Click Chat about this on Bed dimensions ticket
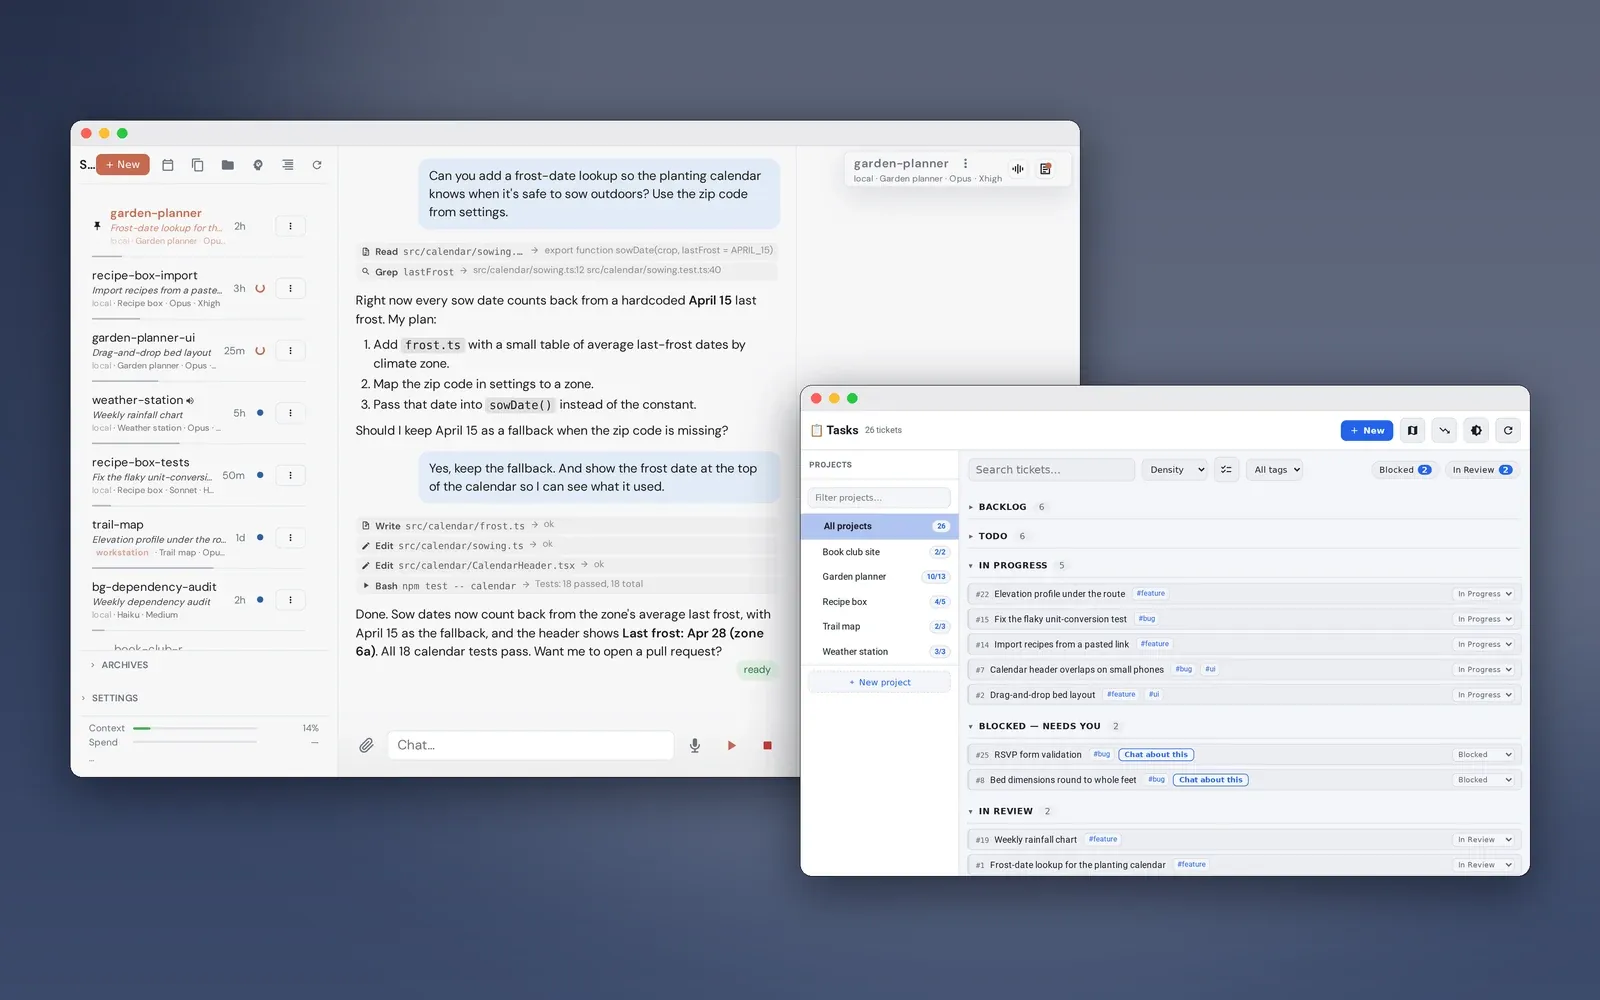The image size is (1600, 1000). [x=1210, y=780]
